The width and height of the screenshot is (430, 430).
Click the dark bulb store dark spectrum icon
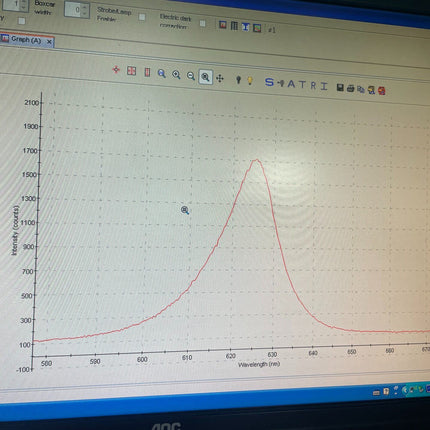(238, 80)
